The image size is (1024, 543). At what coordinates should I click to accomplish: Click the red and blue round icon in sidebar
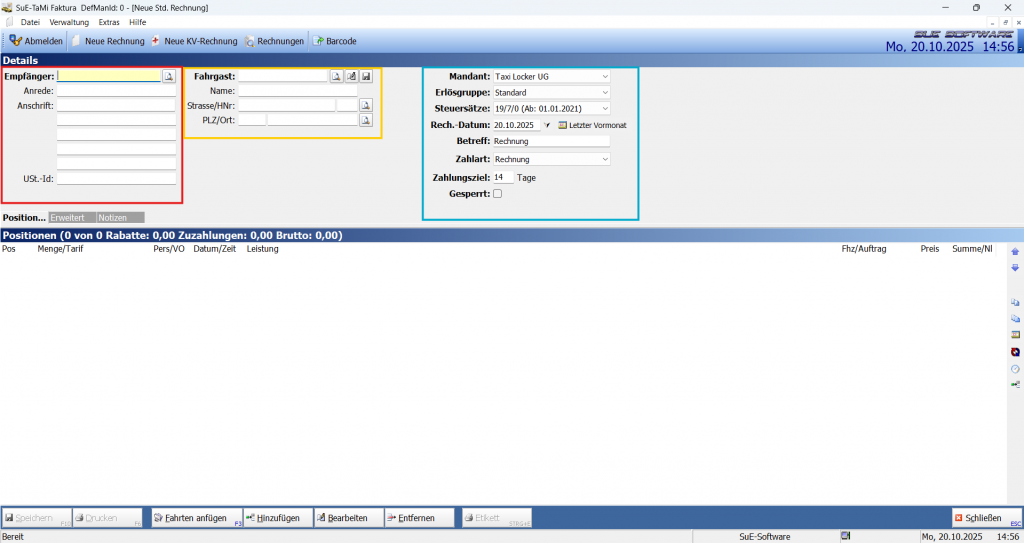(x=1015, y=352)
